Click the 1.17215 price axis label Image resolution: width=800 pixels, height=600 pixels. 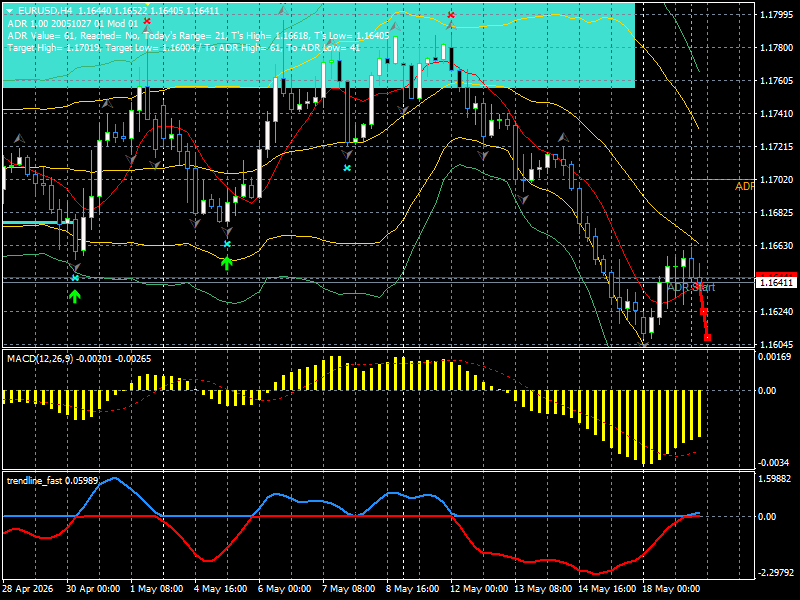[x=776, y=147]
